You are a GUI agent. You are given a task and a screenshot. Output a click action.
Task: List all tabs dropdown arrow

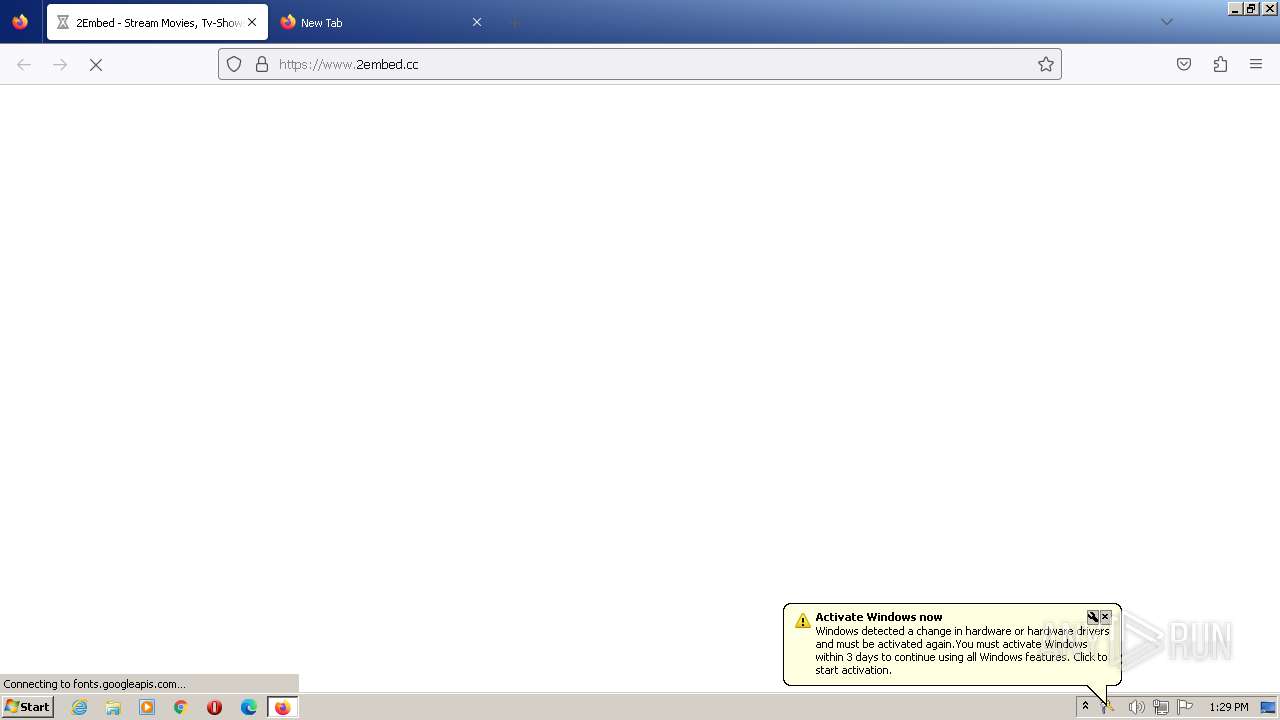[1166, 22]
